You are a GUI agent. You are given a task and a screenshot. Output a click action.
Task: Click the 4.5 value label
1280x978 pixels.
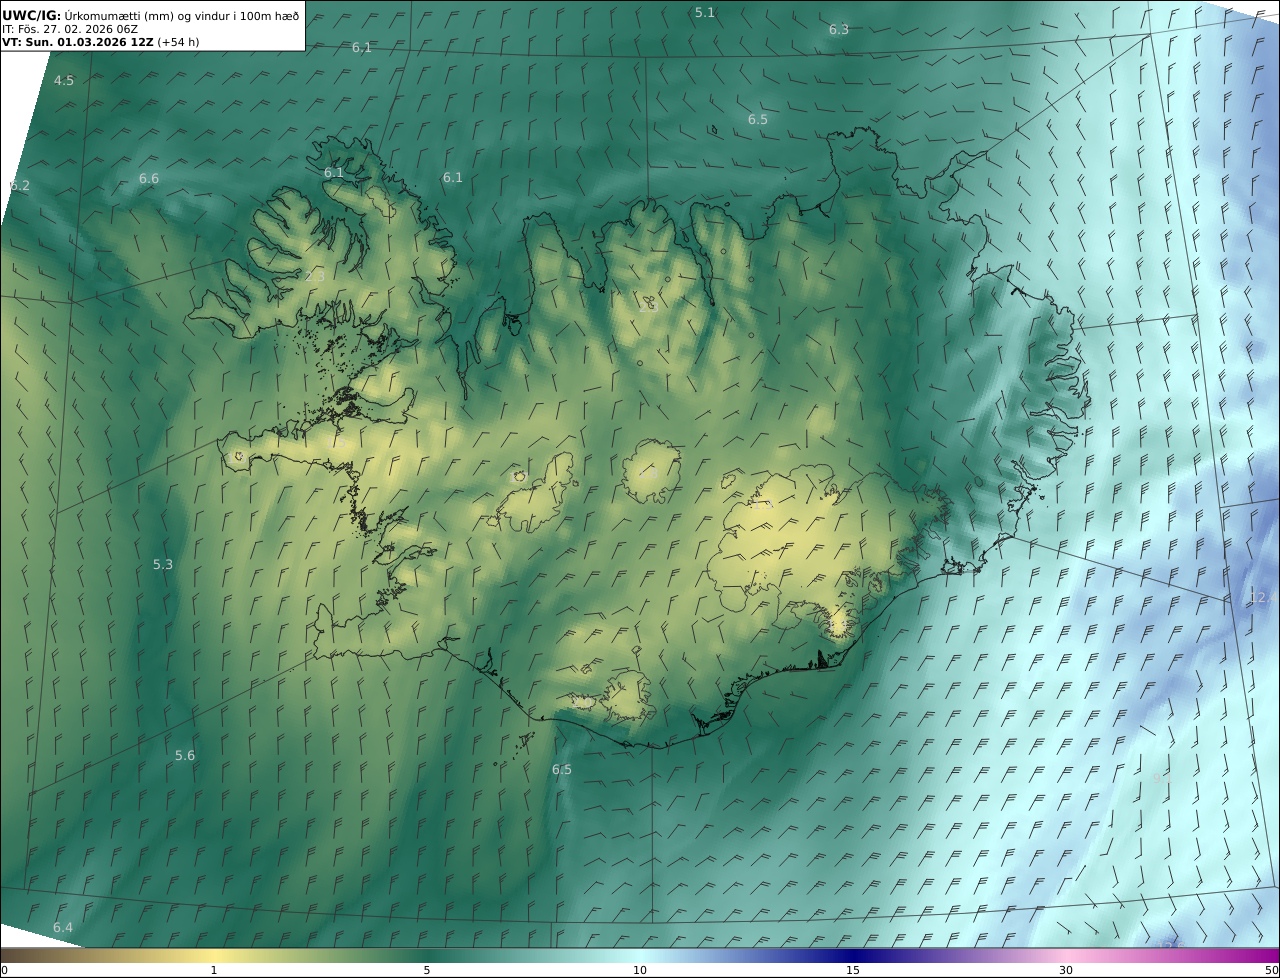(x=63, y=81)
